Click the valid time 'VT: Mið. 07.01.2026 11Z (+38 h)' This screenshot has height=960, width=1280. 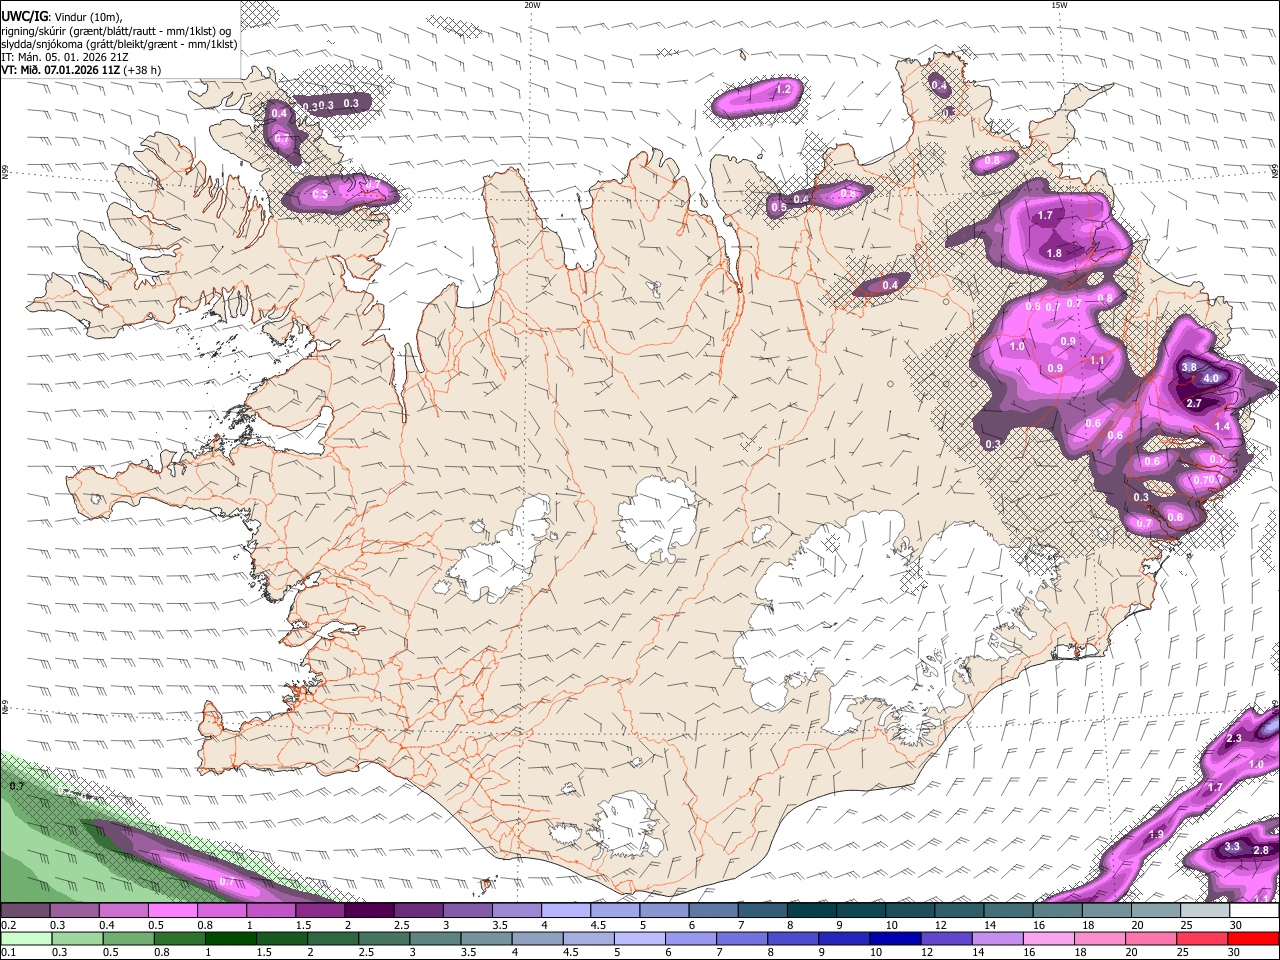click(81, 70)
